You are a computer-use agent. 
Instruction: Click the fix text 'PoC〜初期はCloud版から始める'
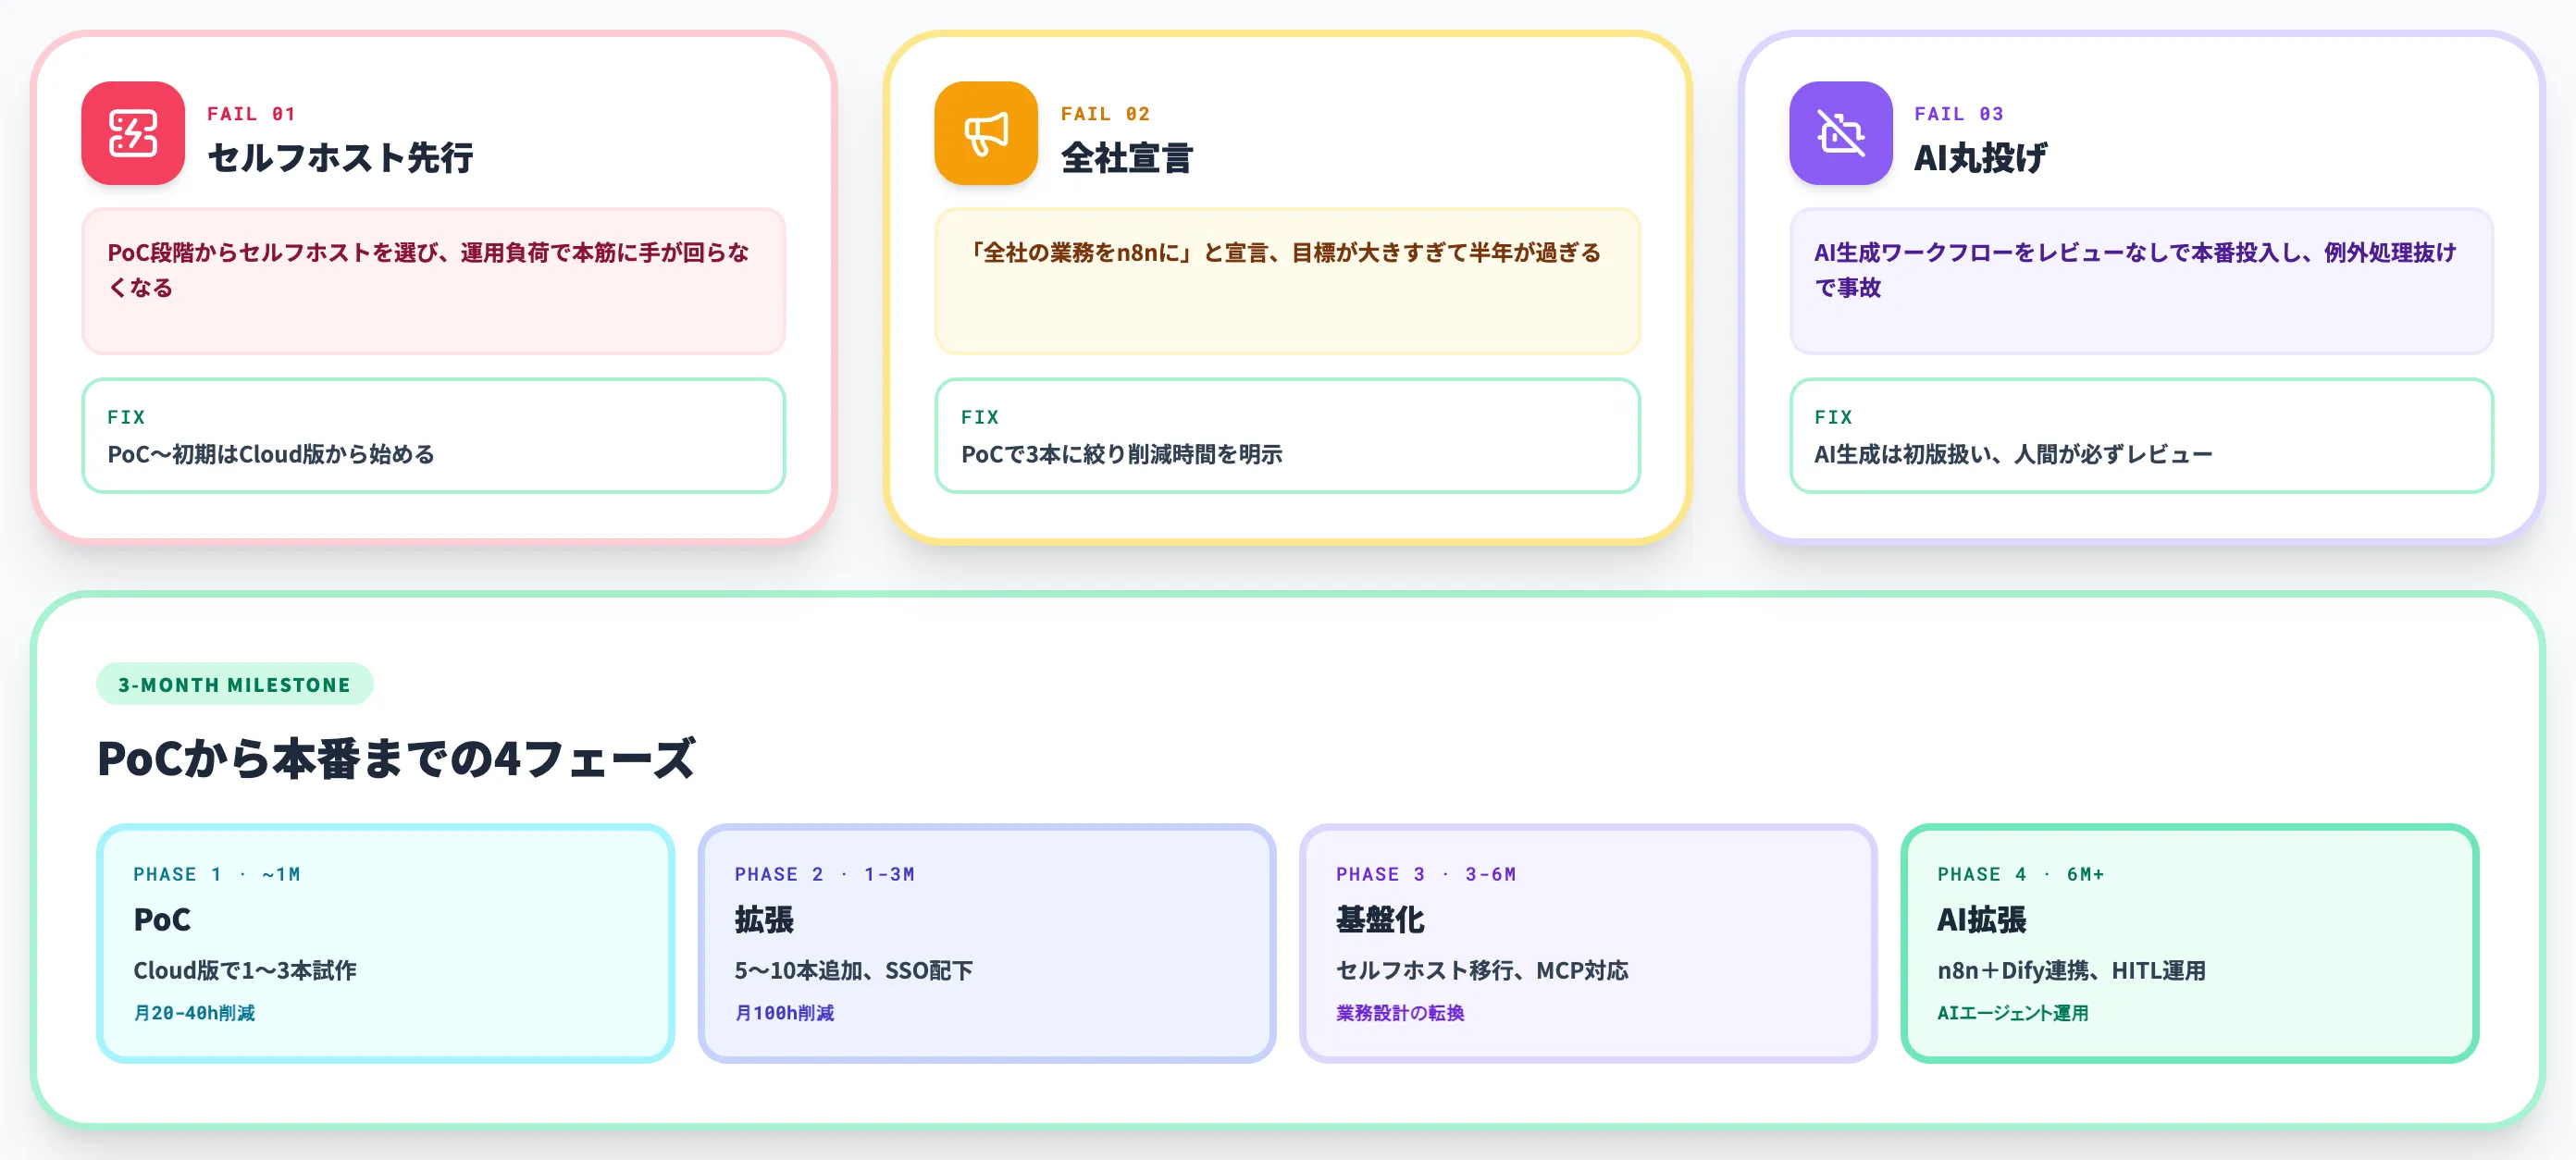[271, 454]
